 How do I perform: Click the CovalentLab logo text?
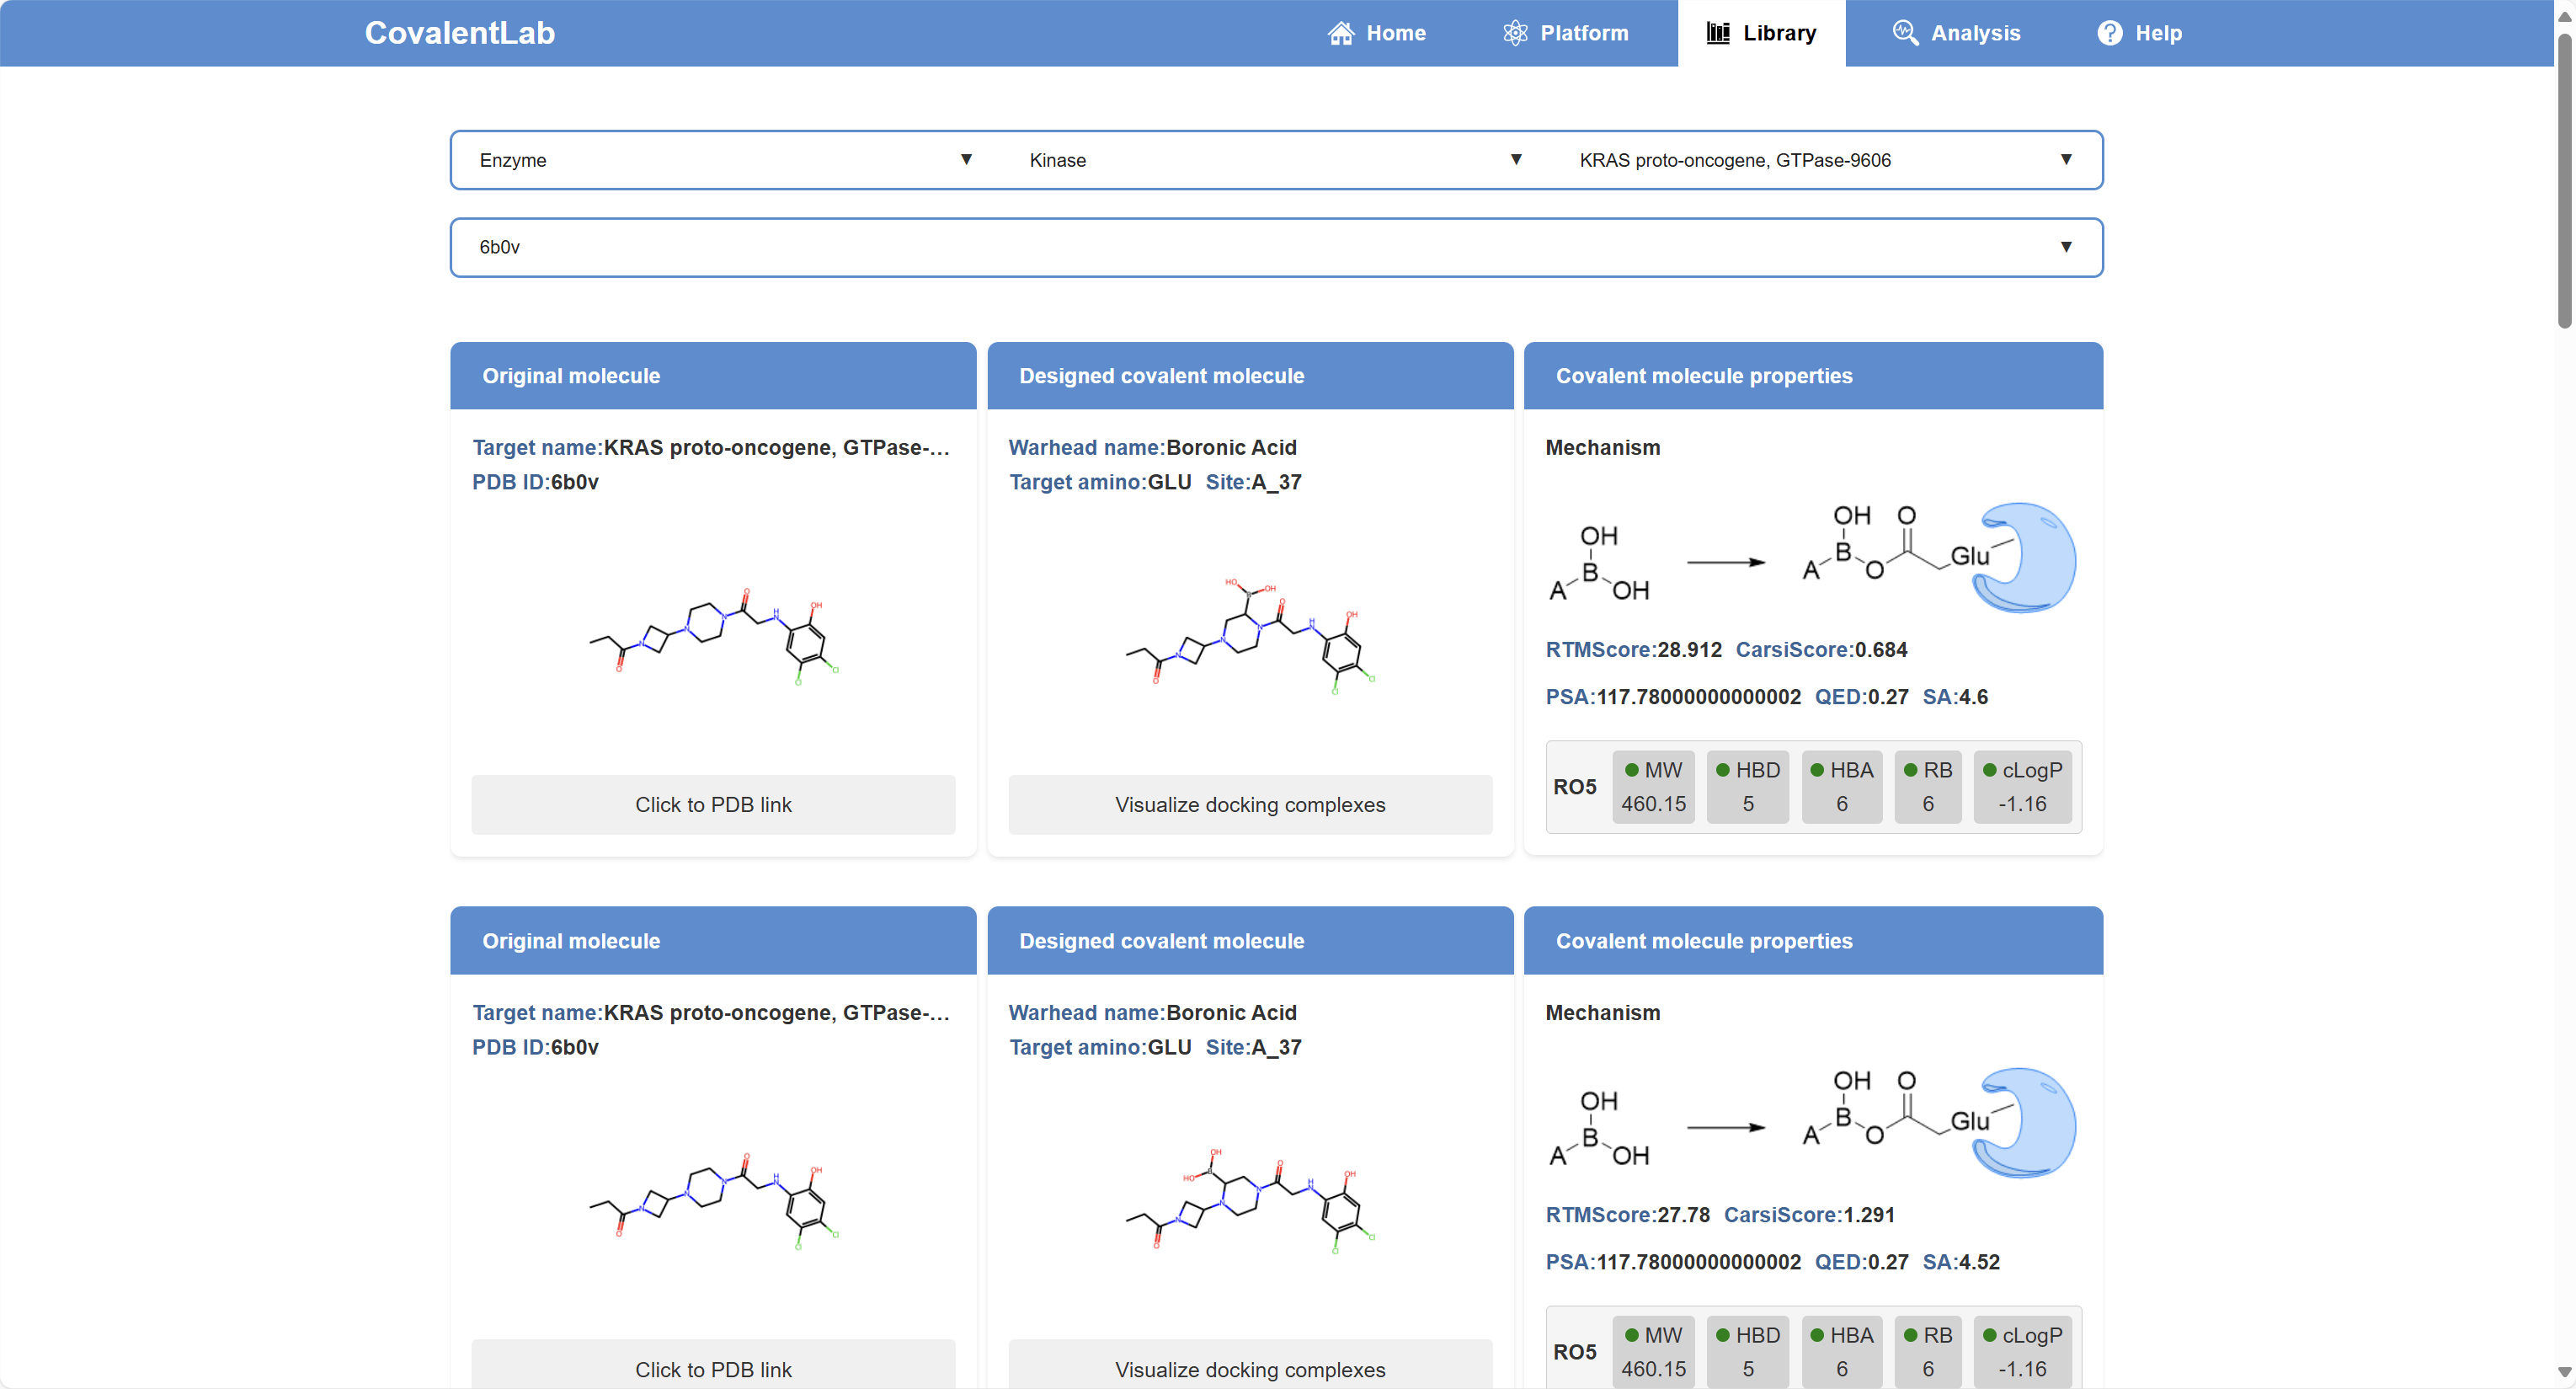tap(459, 33)
